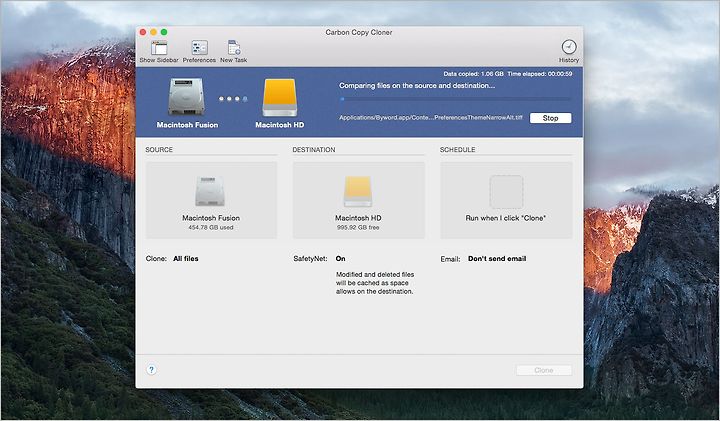This screenshot has height=421, width=720.
Task: Change Email setting Don't send email
Action: [497, 258]
